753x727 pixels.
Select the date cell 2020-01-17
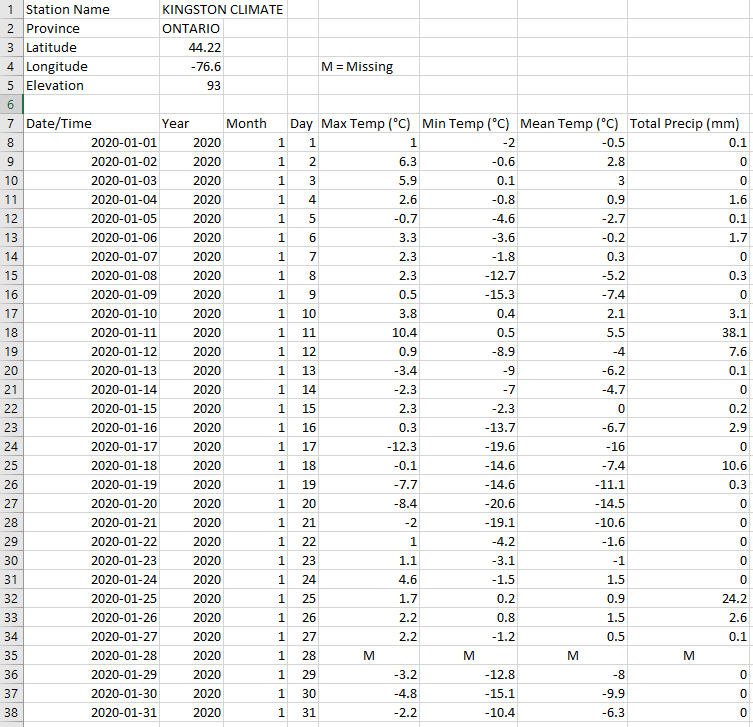(91, 447)
